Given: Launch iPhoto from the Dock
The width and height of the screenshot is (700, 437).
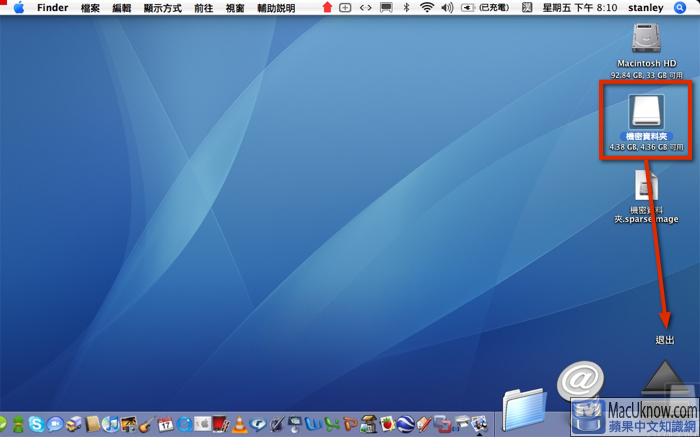Looking at the screenshot, I should click(129, 424).
